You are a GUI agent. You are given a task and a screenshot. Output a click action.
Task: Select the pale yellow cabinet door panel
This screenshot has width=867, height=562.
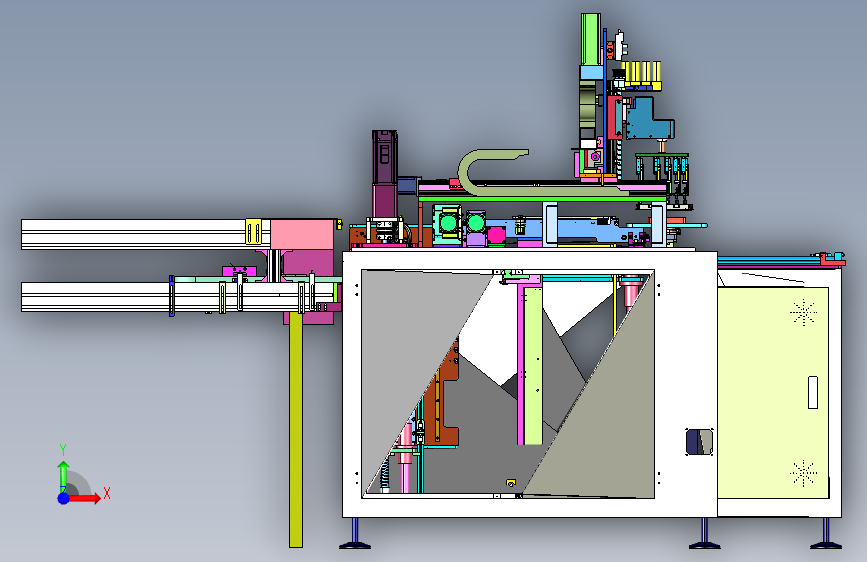(772, 392)
